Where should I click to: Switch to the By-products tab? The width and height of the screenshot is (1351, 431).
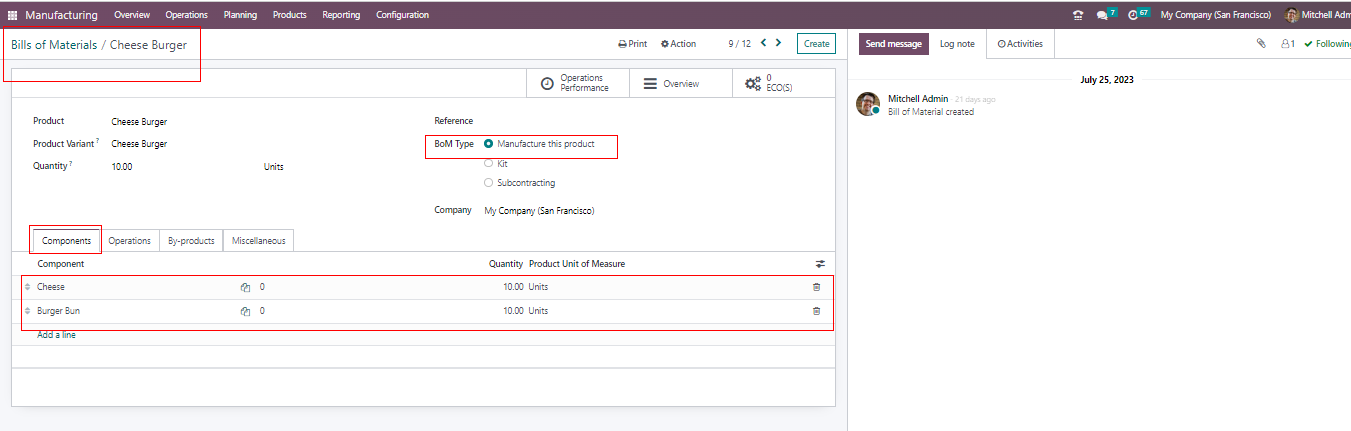pos(190,241)
